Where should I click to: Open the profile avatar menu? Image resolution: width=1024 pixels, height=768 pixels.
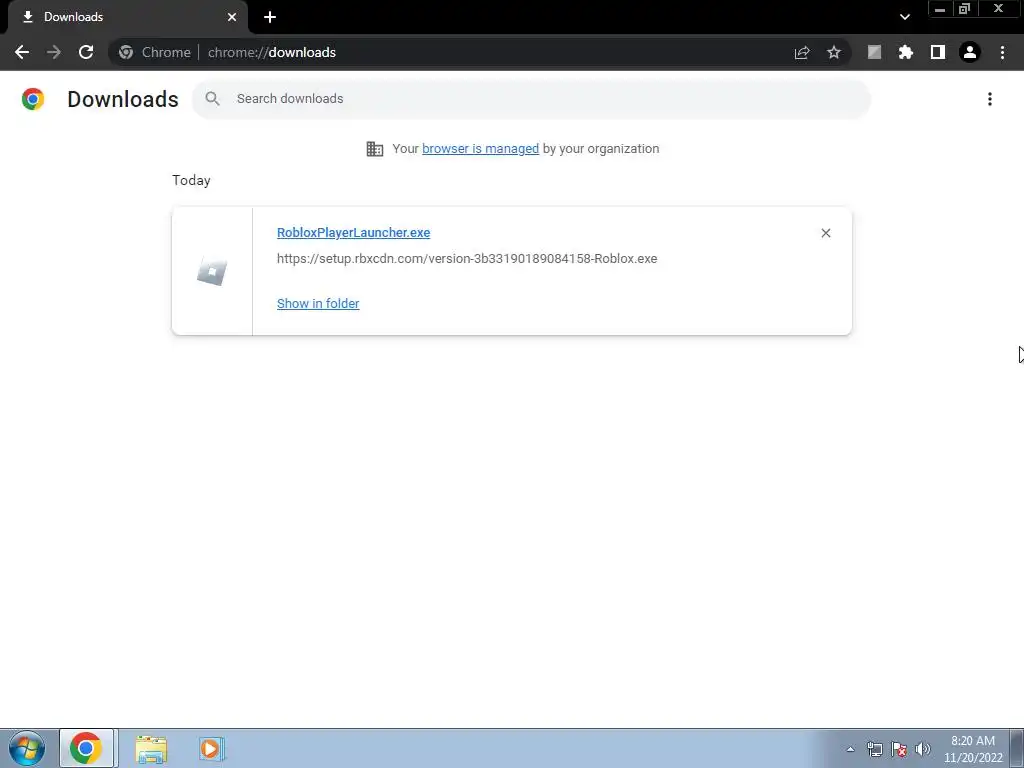coord(970,52)
